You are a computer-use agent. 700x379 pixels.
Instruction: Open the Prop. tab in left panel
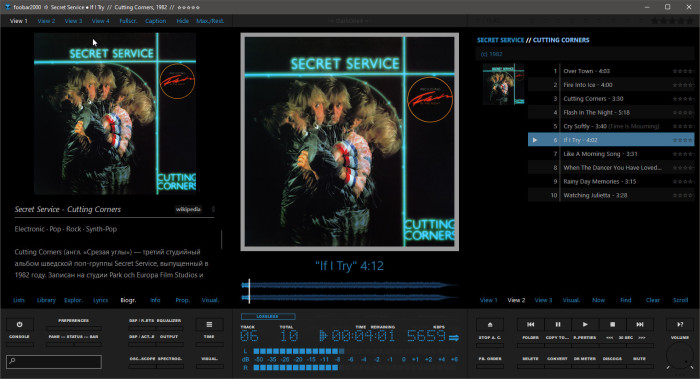(182, 300)
